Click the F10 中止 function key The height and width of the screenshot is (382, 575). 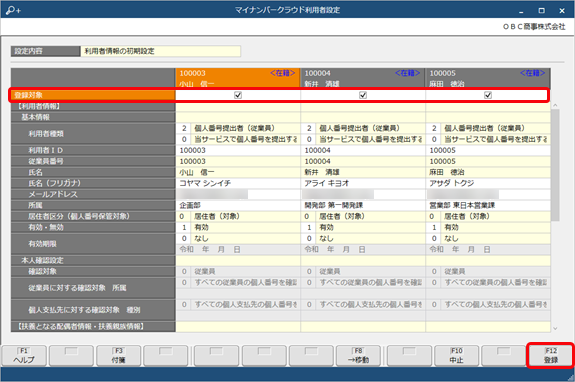pyautogui.click(x=457, y=355)
